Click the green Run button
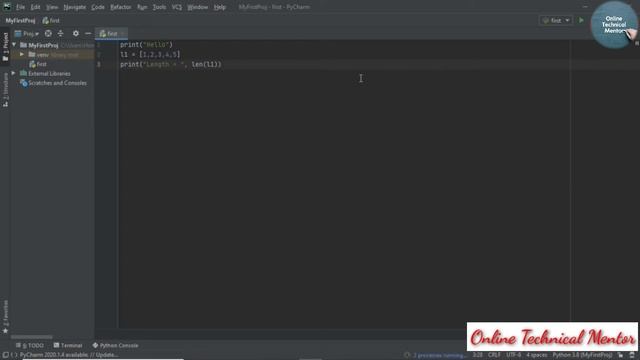 click(581, 20)
